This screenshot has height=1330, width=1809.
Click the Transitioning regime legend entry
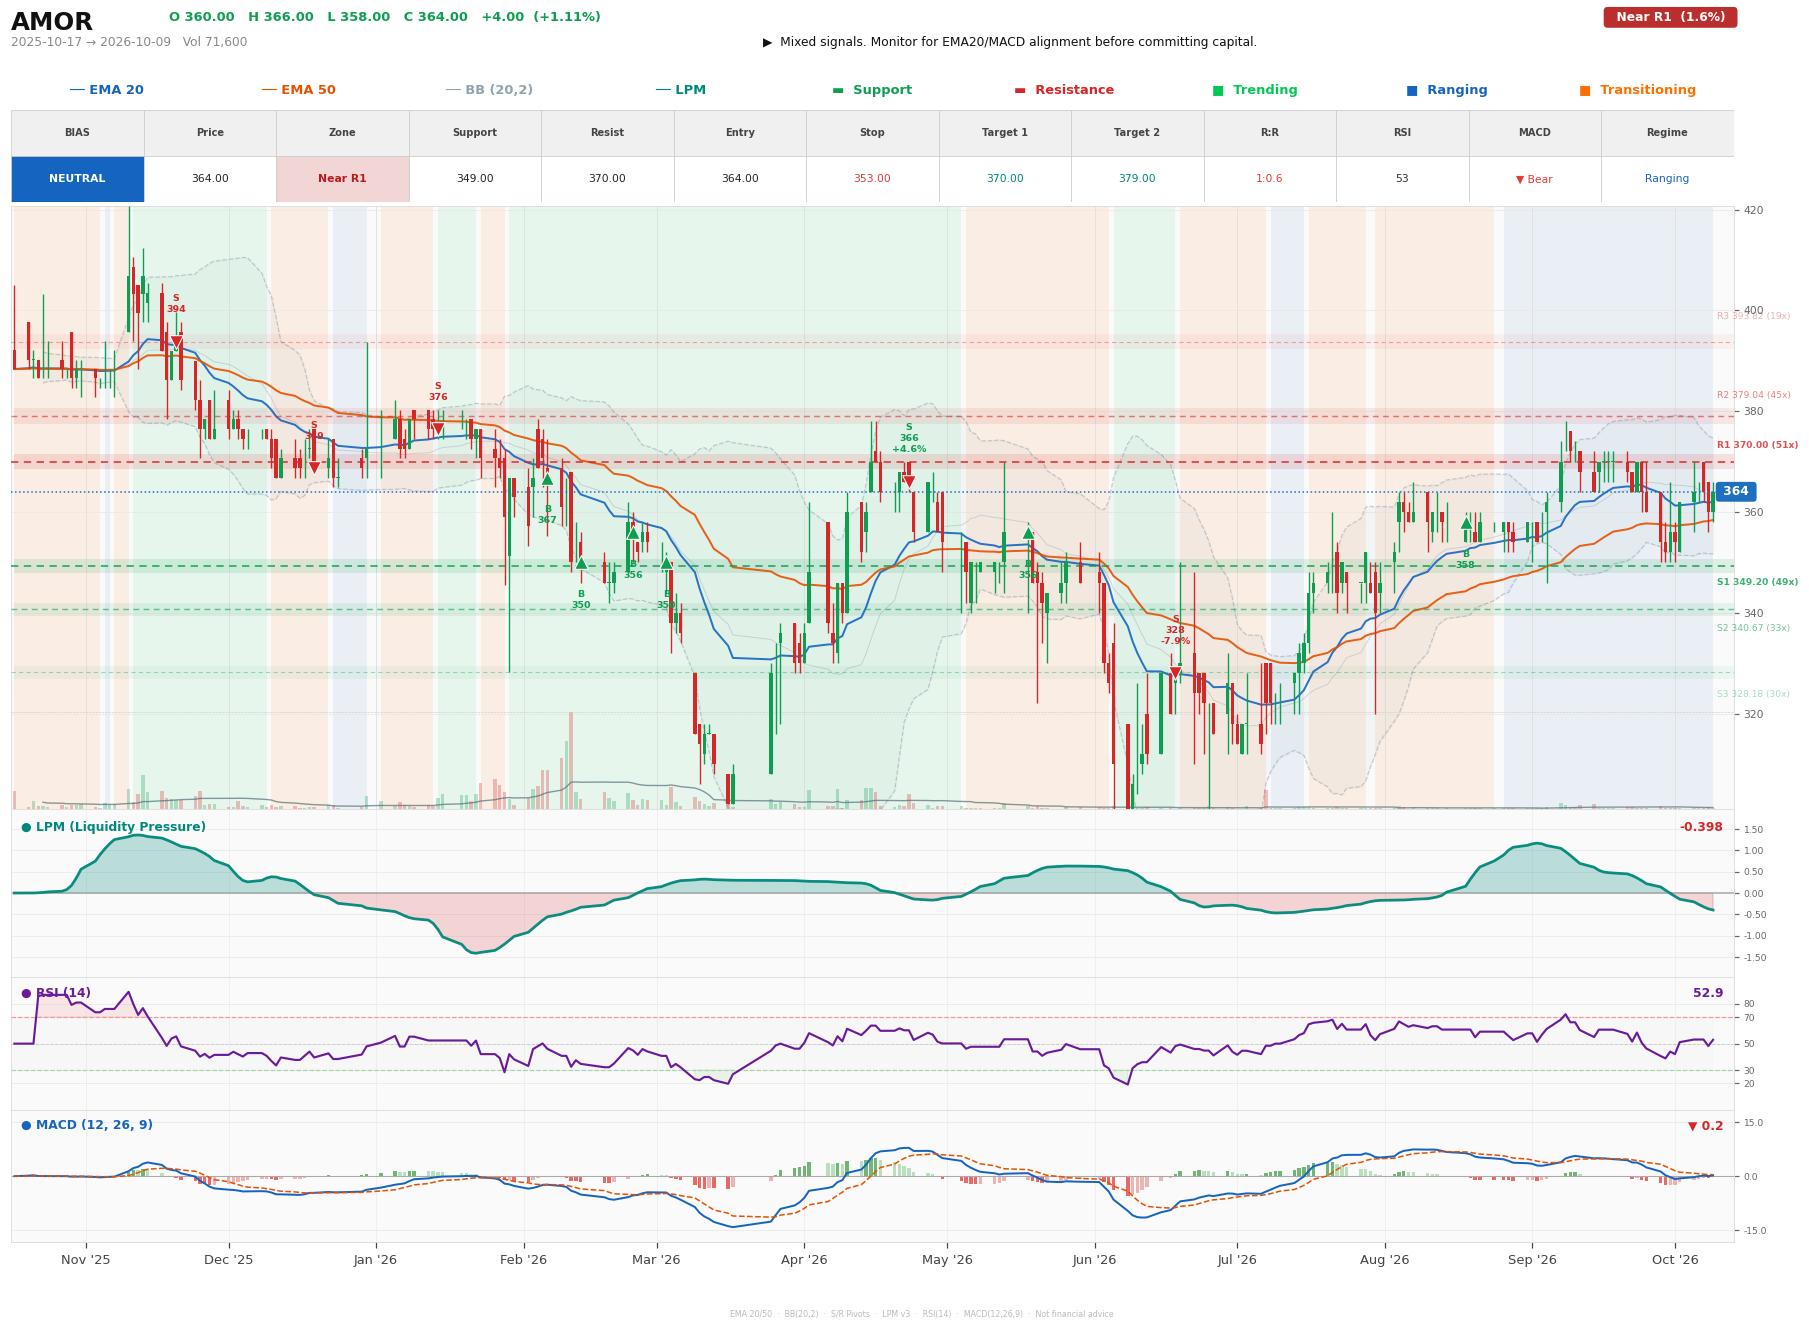tap(1638, 90)
